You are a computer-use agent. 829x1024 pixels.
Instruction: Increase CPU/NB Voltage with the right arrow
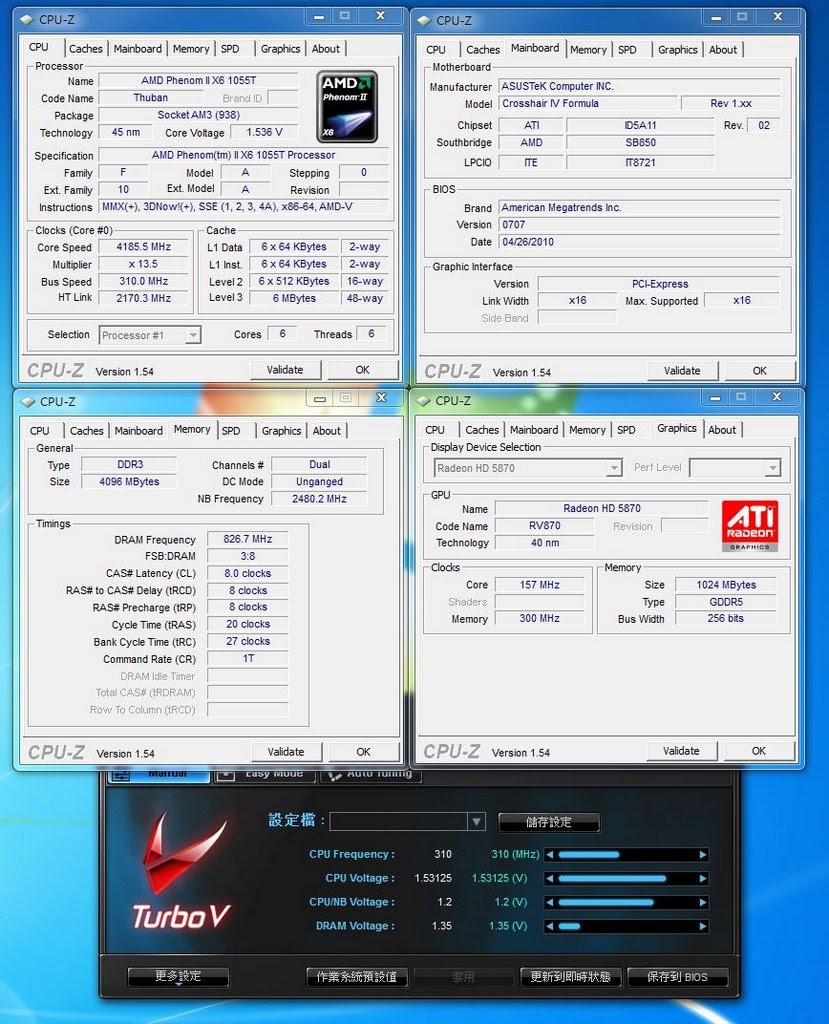tap(703, 903)
